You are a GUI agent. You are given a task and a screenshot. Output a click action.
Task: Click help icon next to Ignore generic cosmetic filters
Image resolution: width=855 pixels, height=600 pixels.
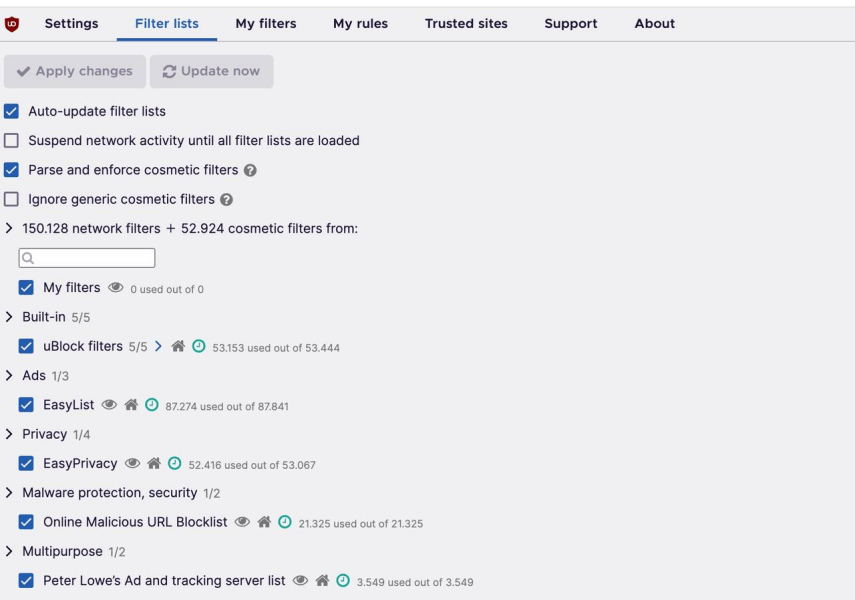point(226,200)
